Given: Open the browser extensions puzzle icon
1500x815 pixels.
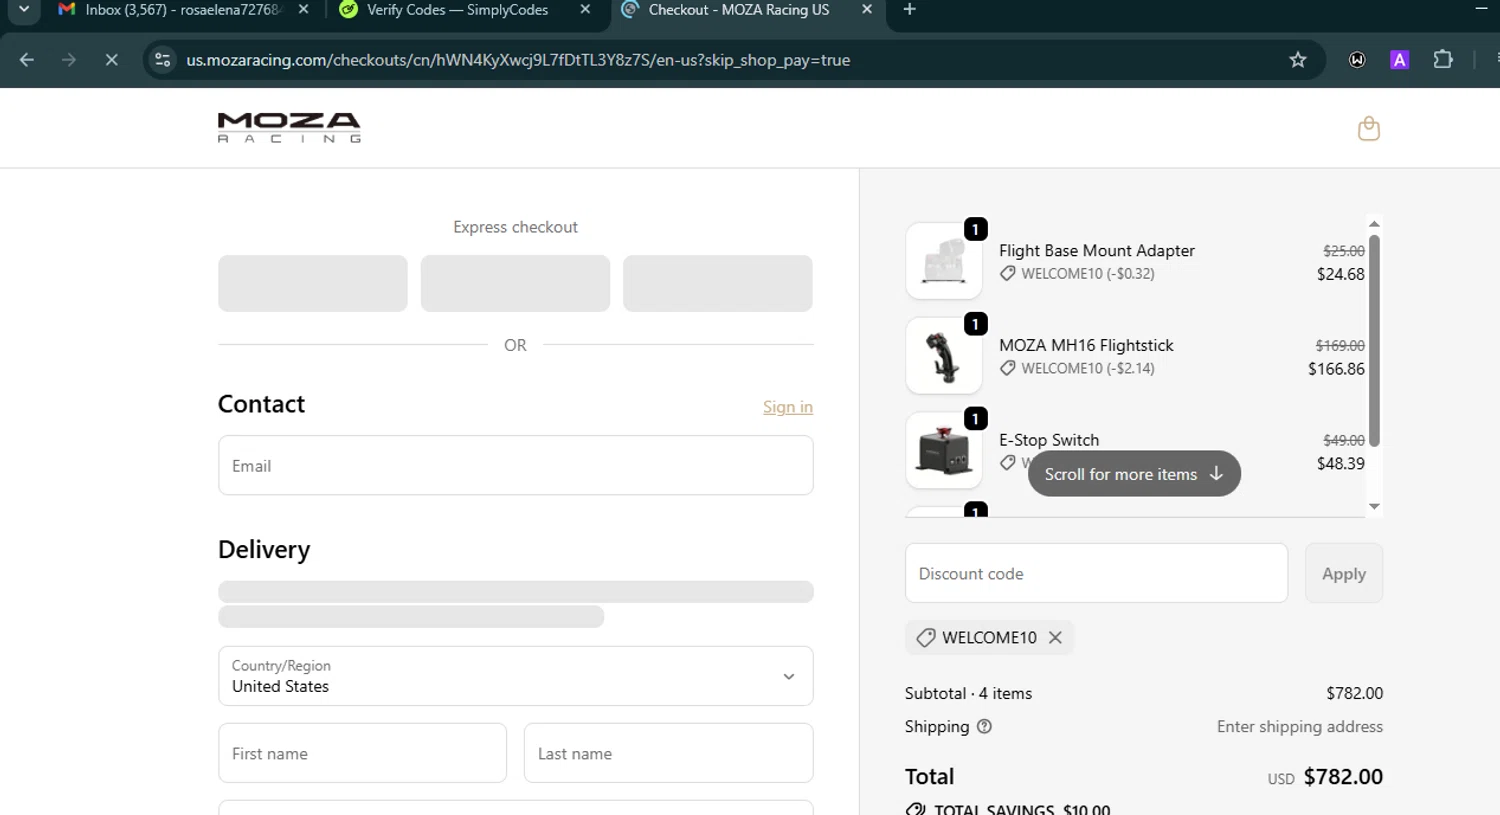Looking at the screenshot, I should tap(1443, 60).
